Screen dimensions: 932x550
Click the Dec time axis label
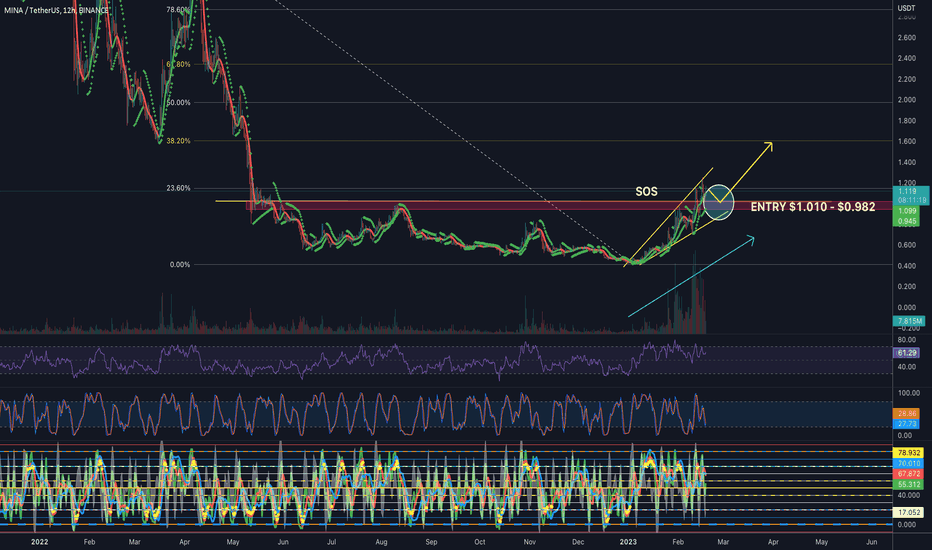pos(578,542)
